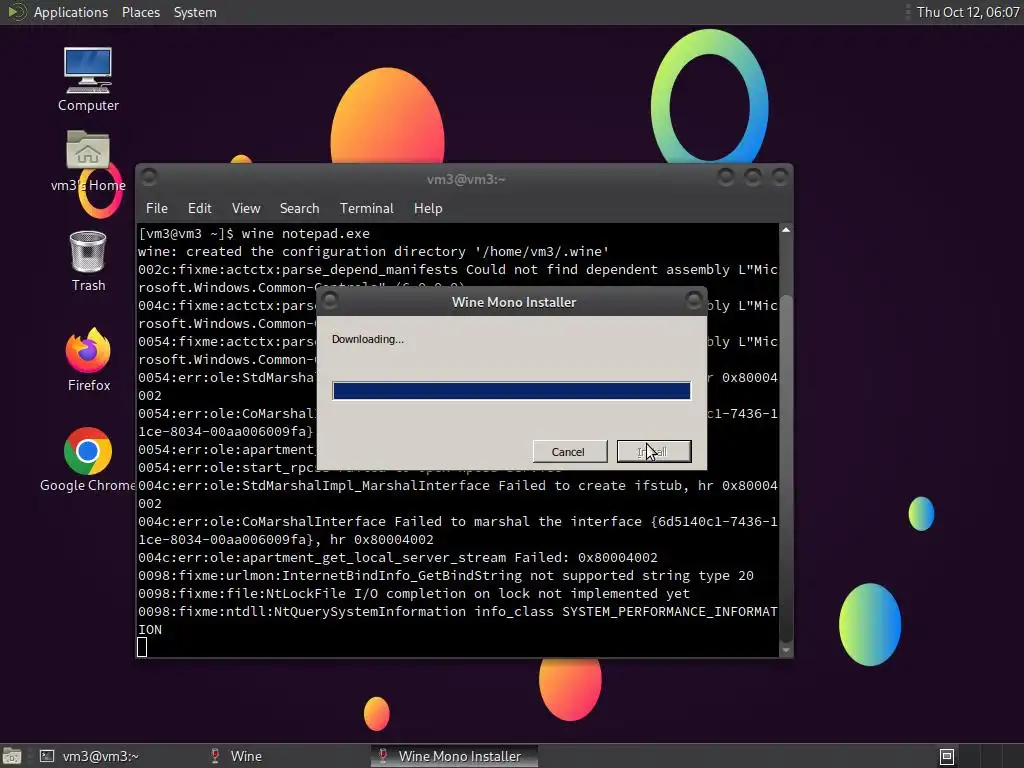Open the Terminal menu in the menubar
The image size is (1024, 768).
(366, 208)
